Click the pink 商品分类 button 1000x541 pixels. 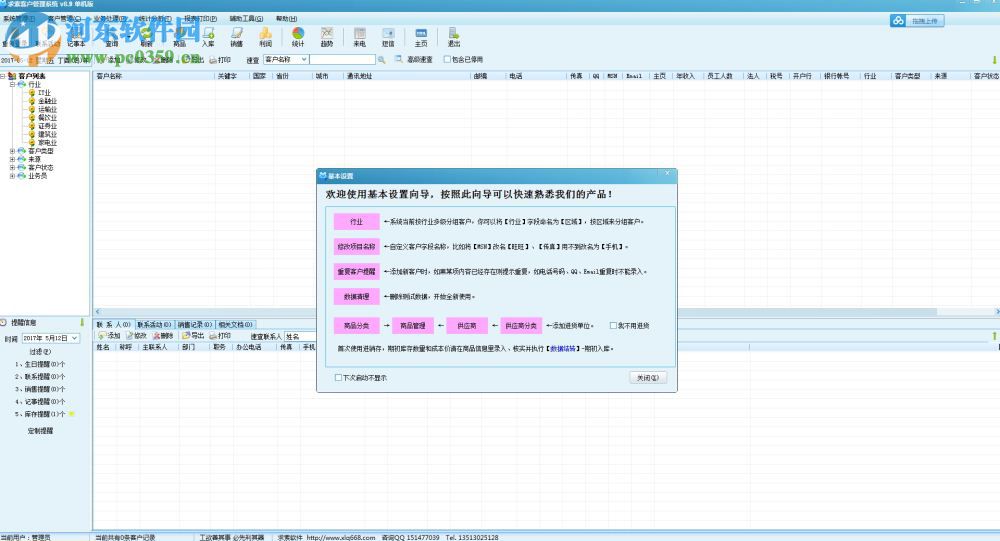(x=357, y=325)
